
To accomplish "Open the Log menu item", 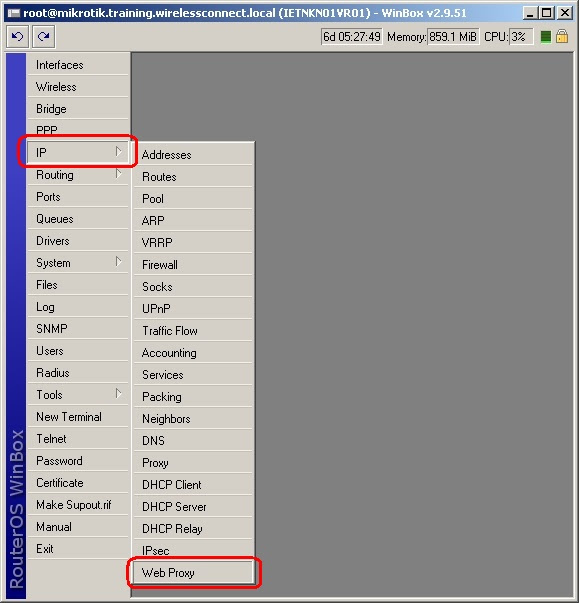I will point(78,307).
